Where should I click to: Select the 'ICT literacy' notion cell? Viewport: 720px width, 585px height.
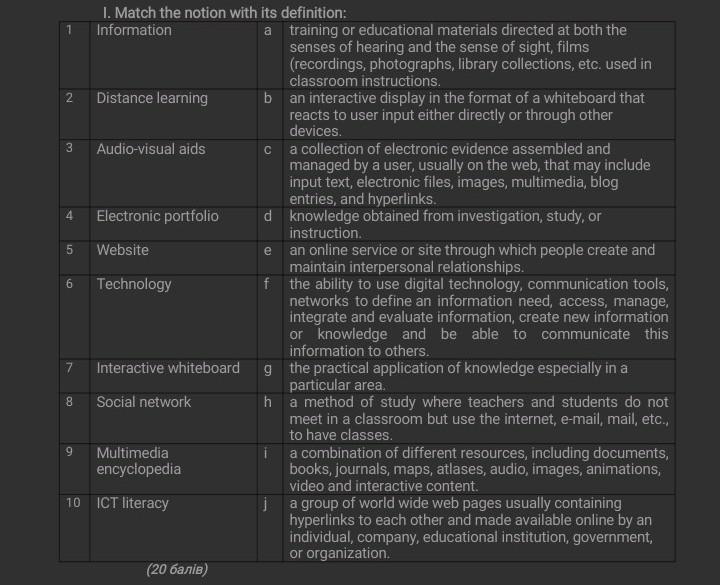pos(133,503)
